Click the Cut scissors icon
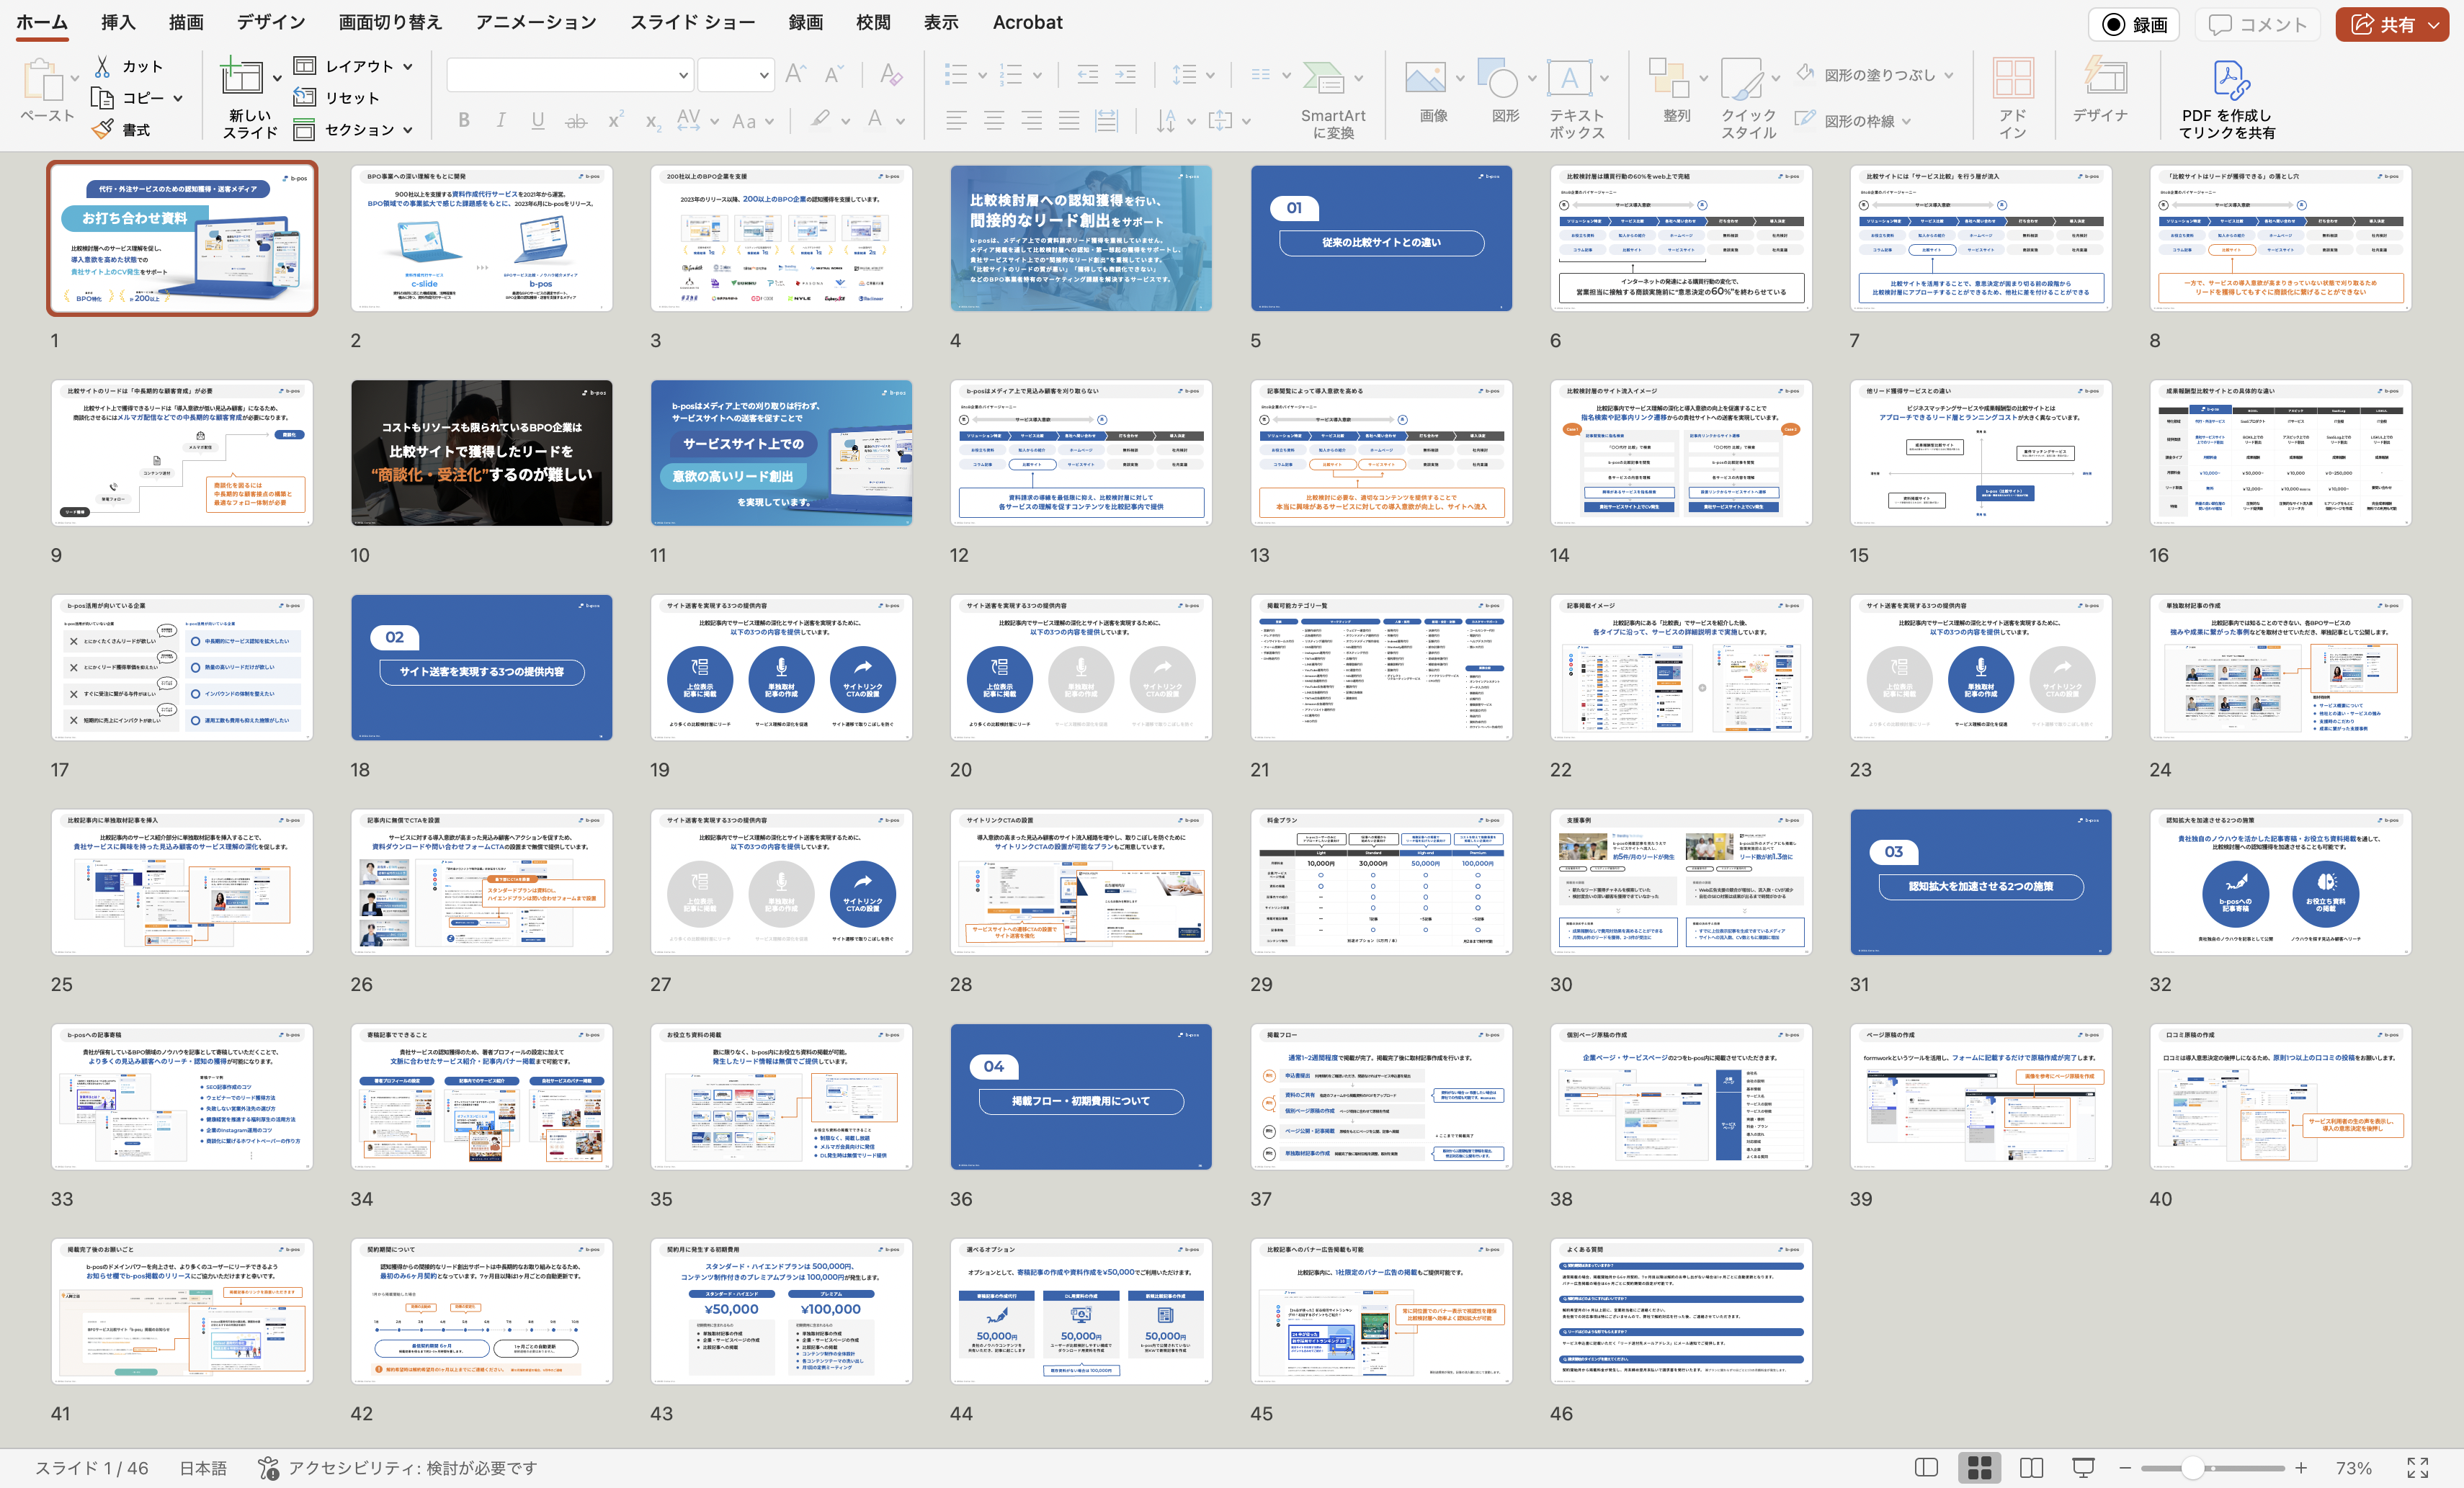This screenshot has width=2464, height=1488. pos(102,66)
